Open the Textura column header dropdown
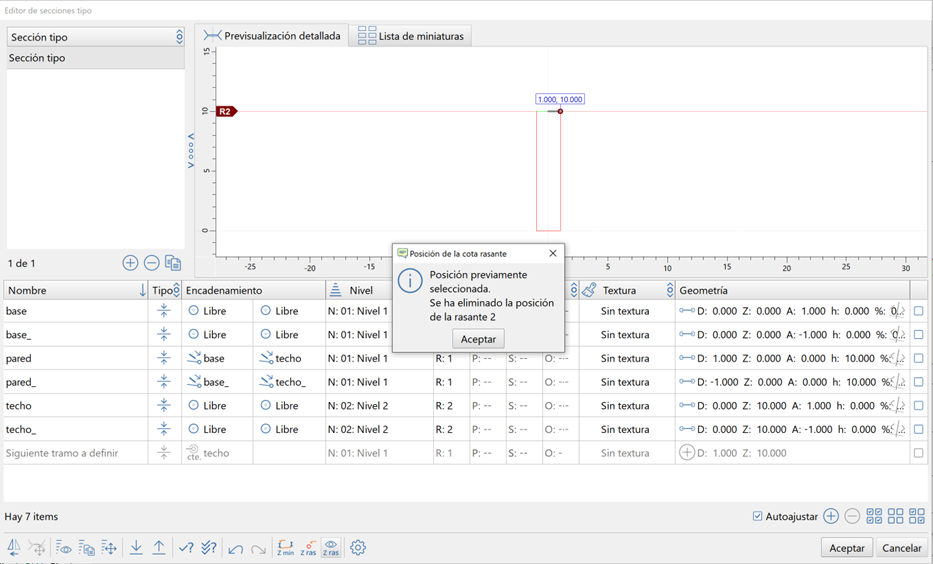The height and width of the screenshot is (564, 933). click(x=669, y=290)
